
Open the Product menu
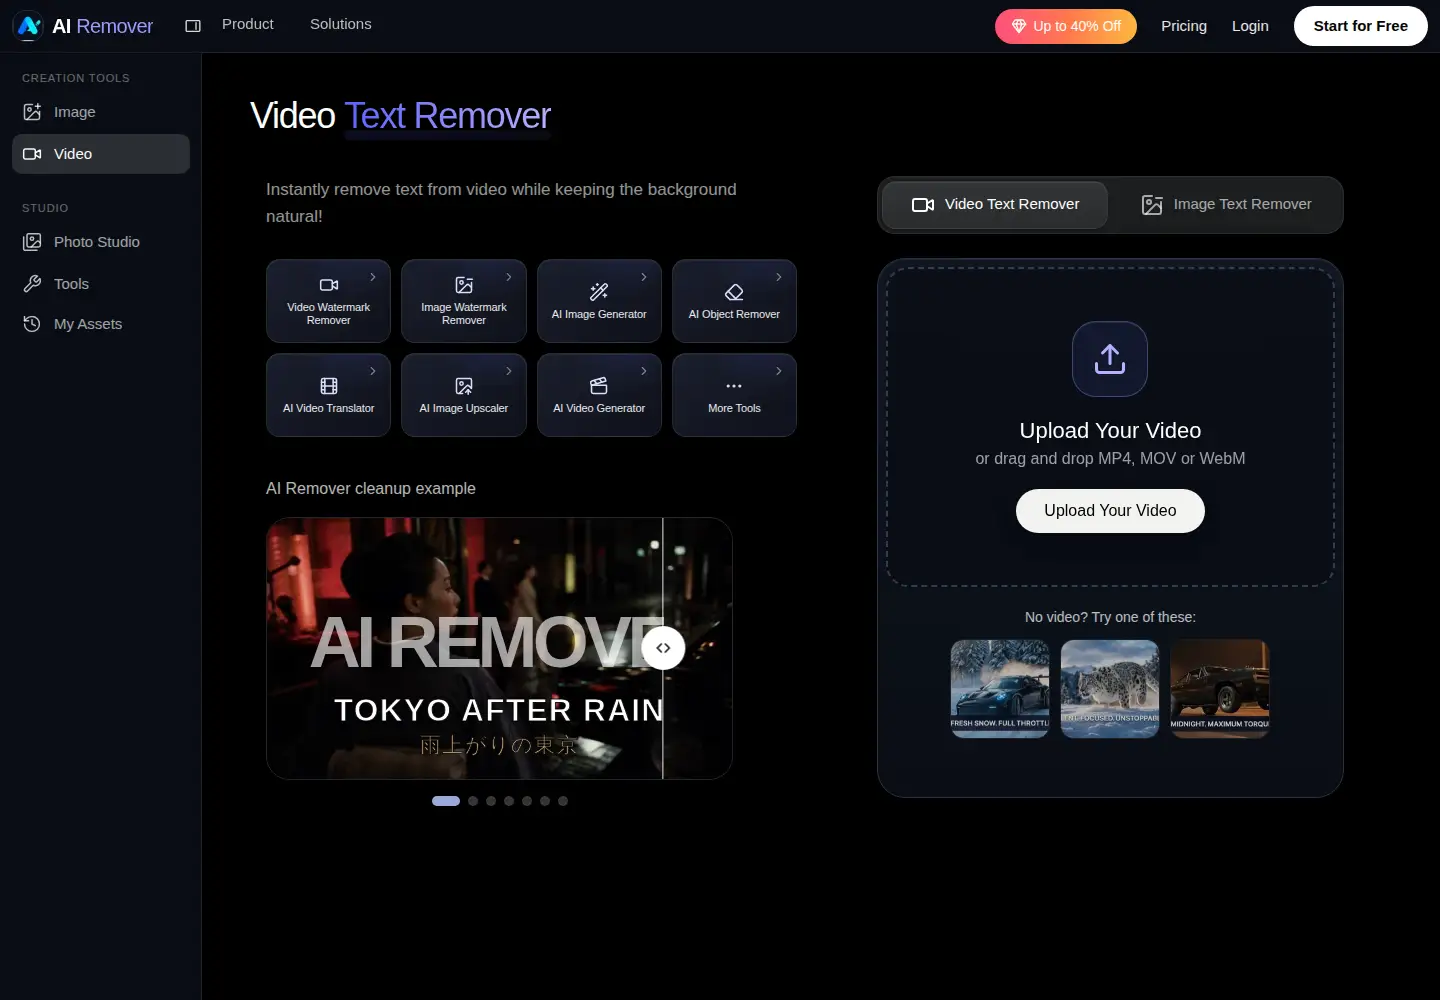tap(248, 24)
